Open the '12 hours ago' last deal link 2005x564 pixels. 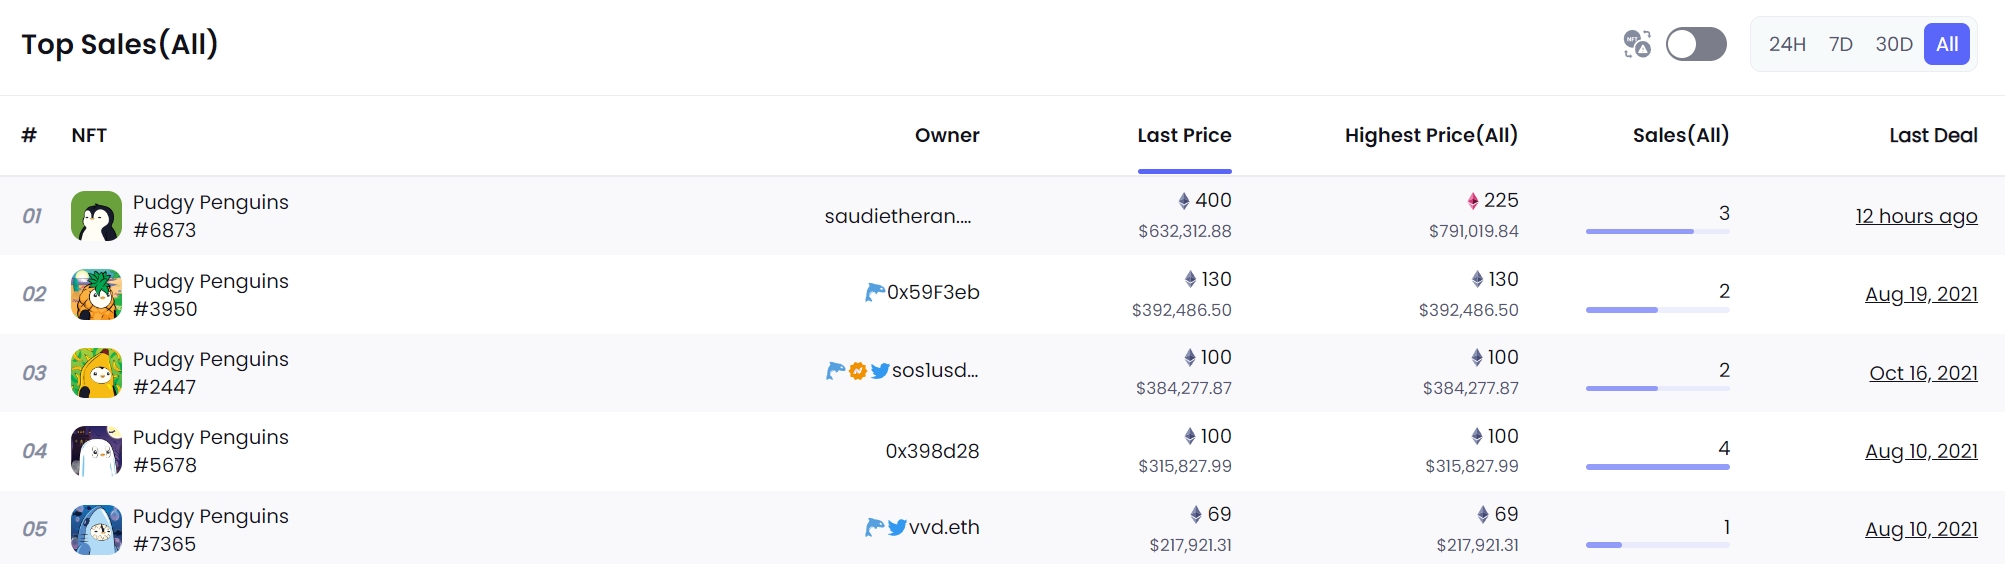pos(1916,216)
